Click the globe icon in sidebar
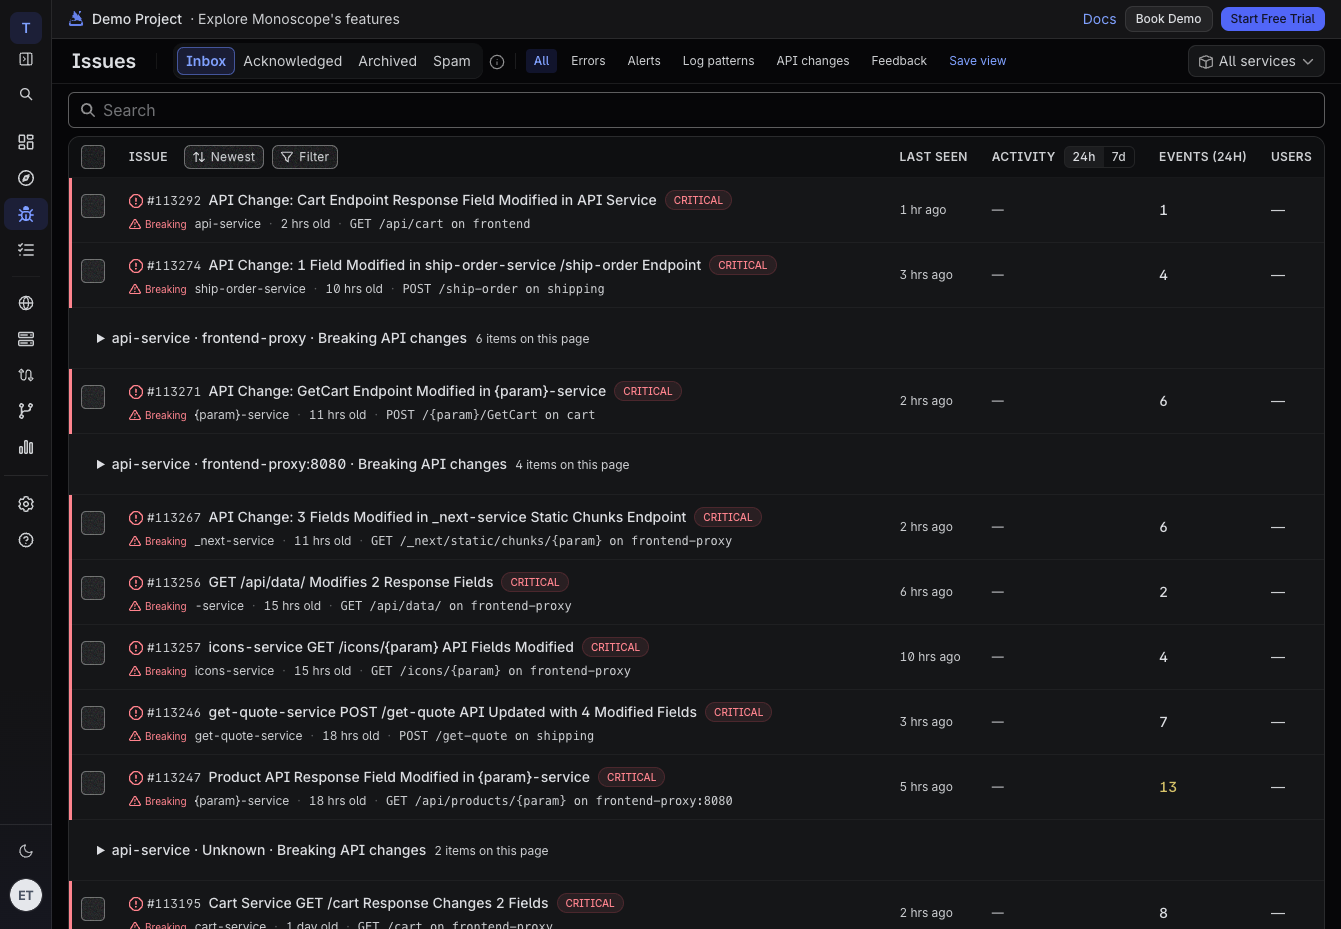The width and height of the screenshot is (1341, 929). (26, 303)
